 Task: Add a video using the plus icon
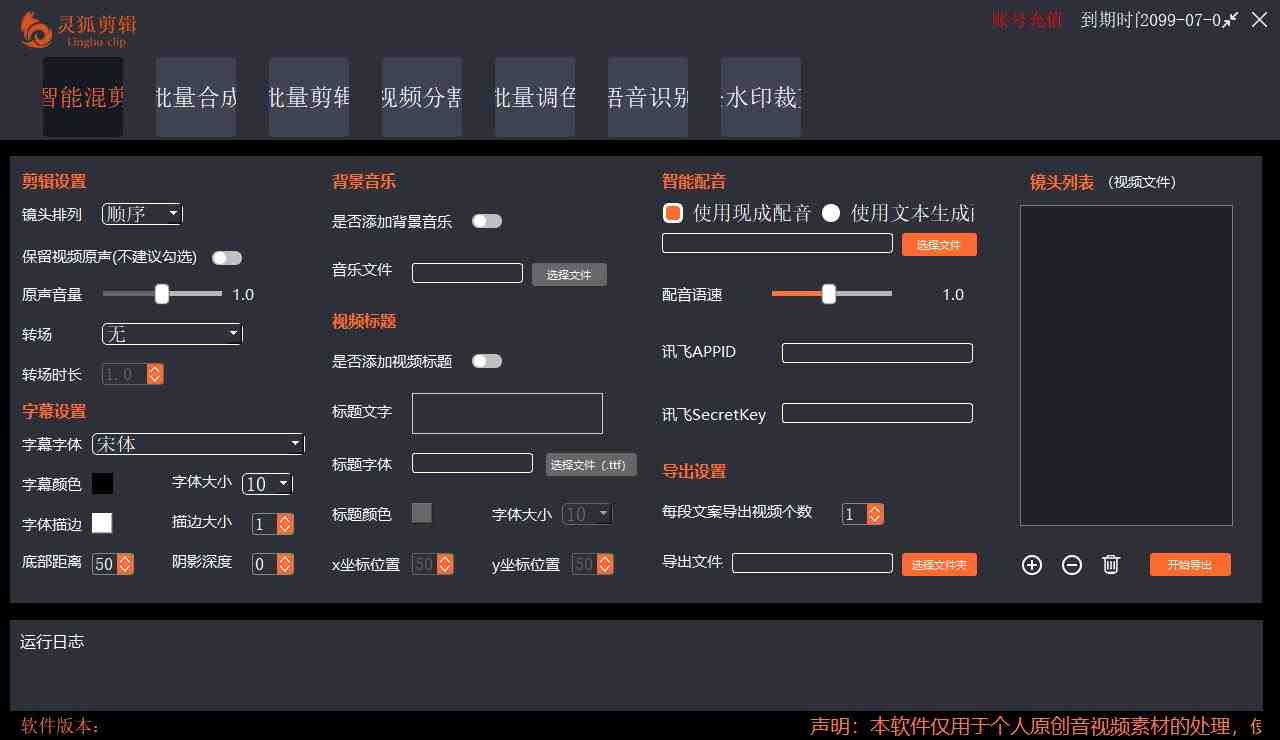(x=1031, y=564)
